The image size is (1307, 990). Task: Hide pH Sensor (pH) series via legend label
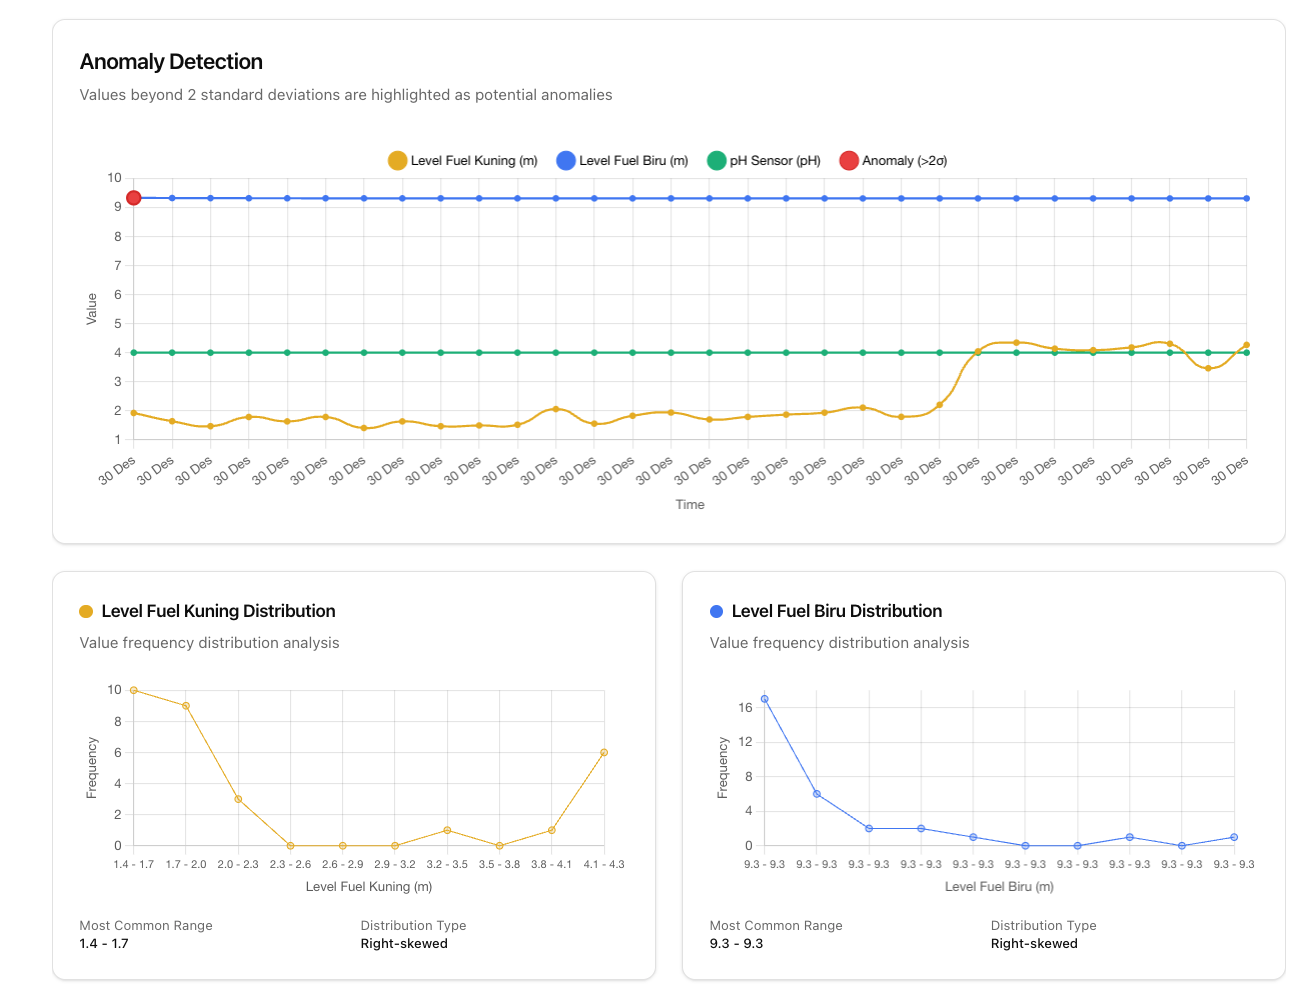click(775, 161)
